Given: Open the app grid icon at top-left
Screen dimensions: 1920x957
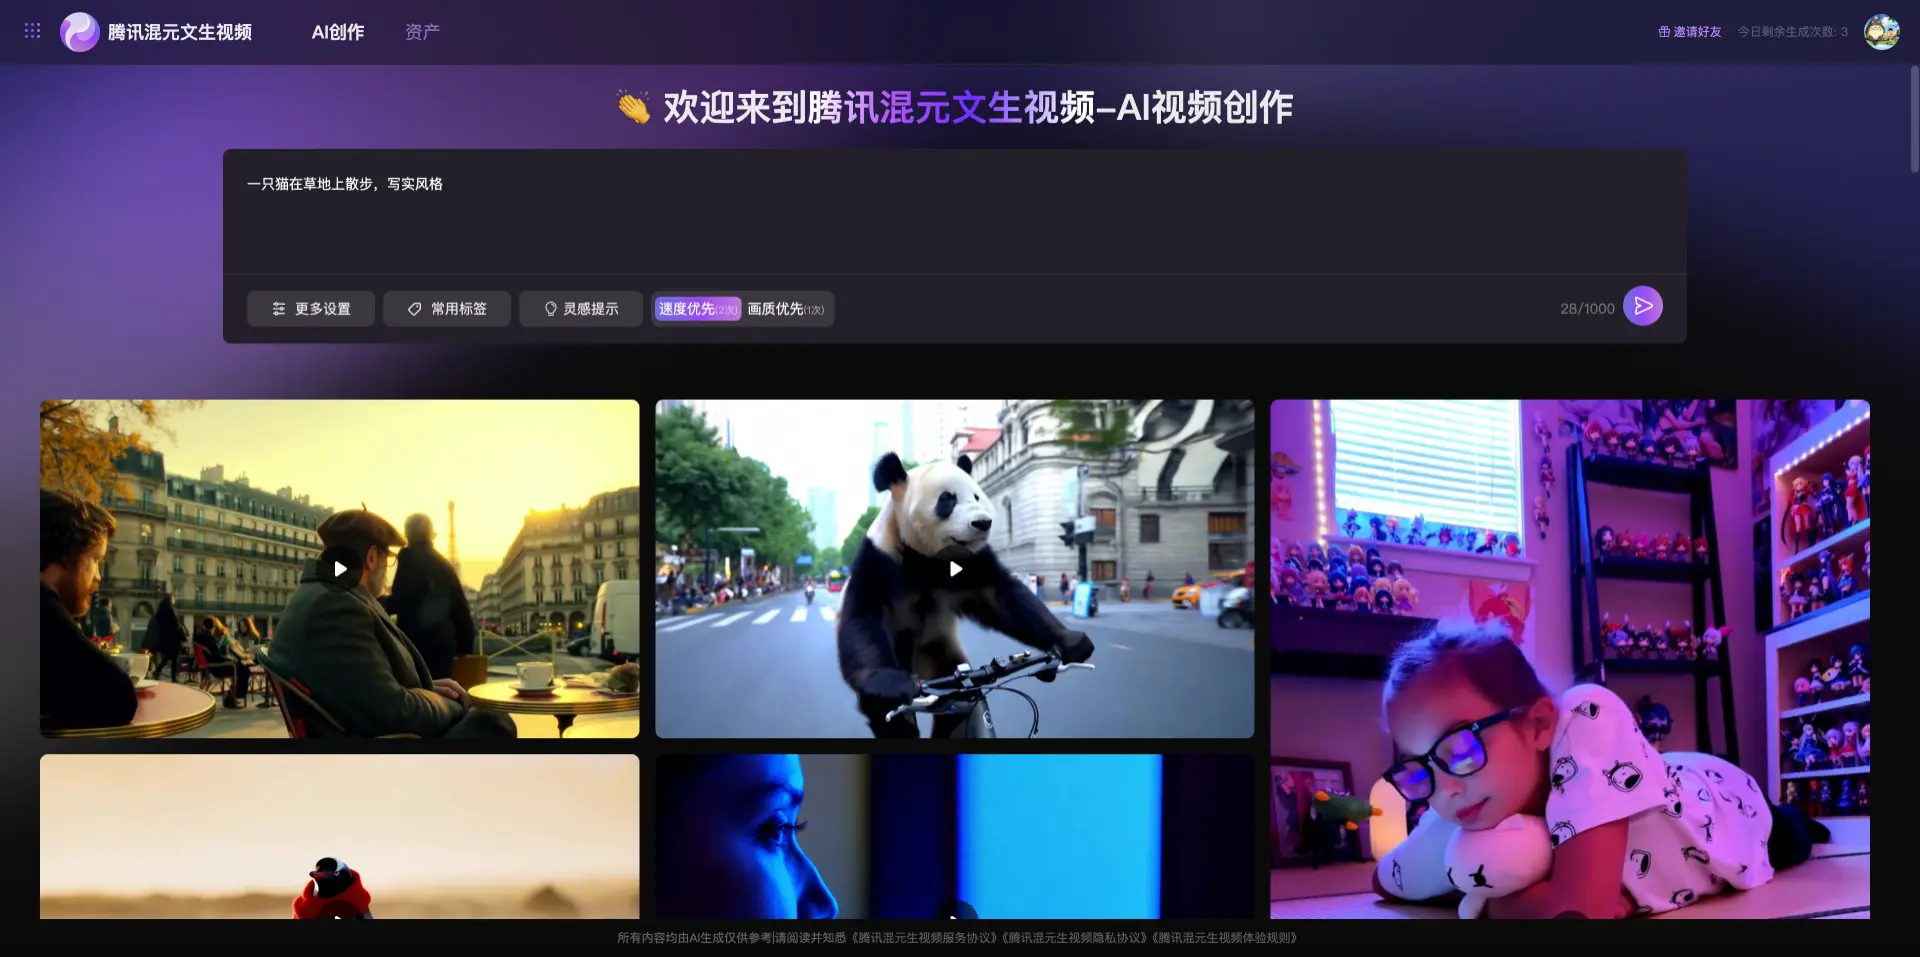Looking at the screenshot, I should click(x=32, y=31).
